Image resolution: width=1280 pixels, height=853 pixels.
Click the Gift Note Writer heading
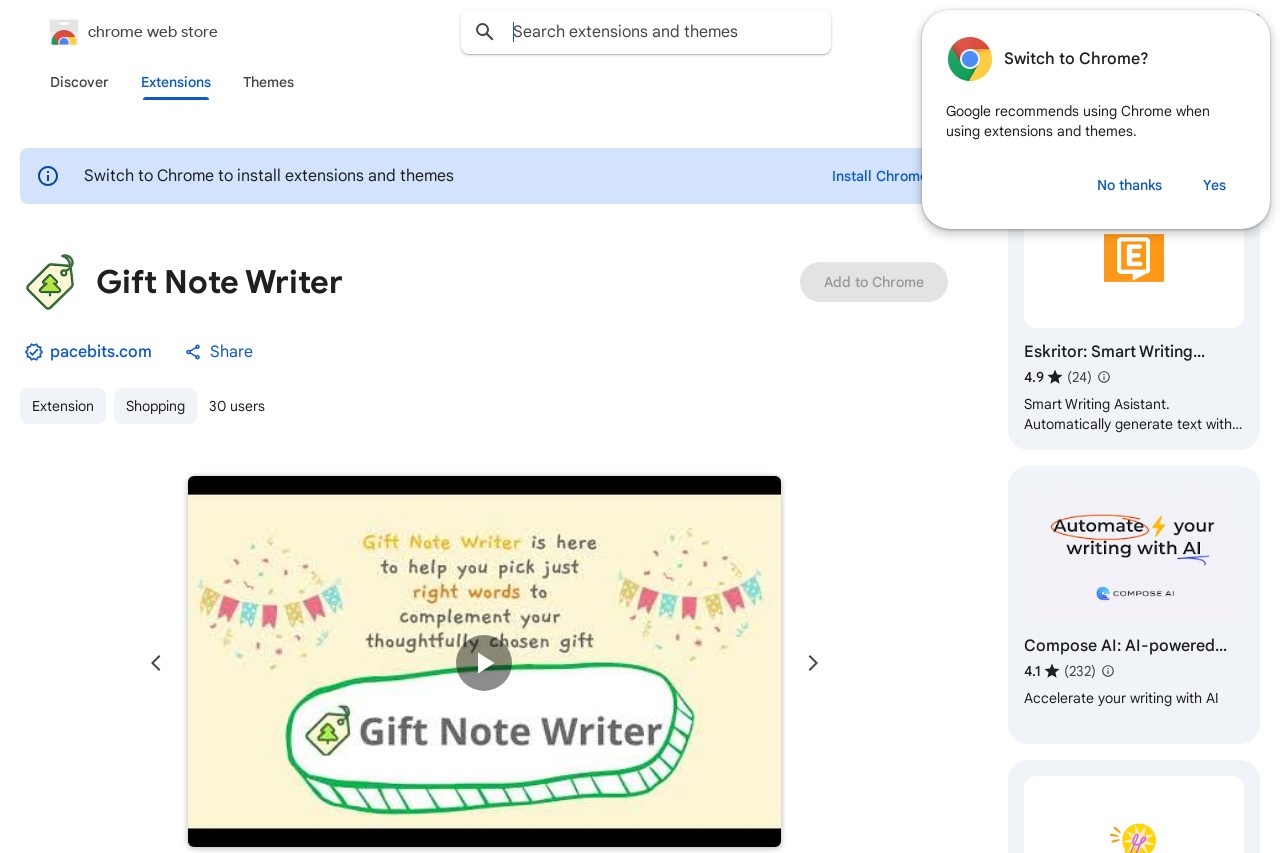pyautogui.click(x=219, y=282)
